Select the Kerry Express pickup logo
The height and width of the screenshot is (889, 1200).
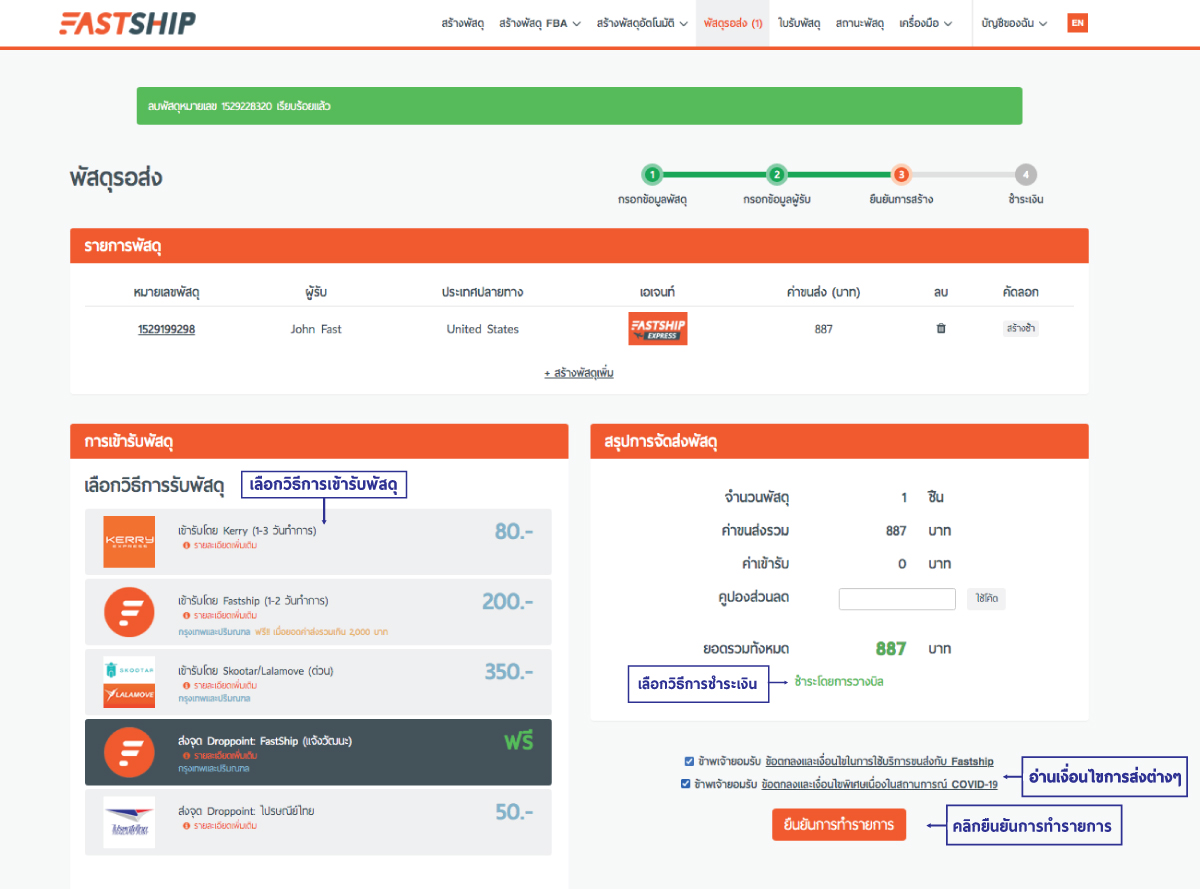point(129,543)
